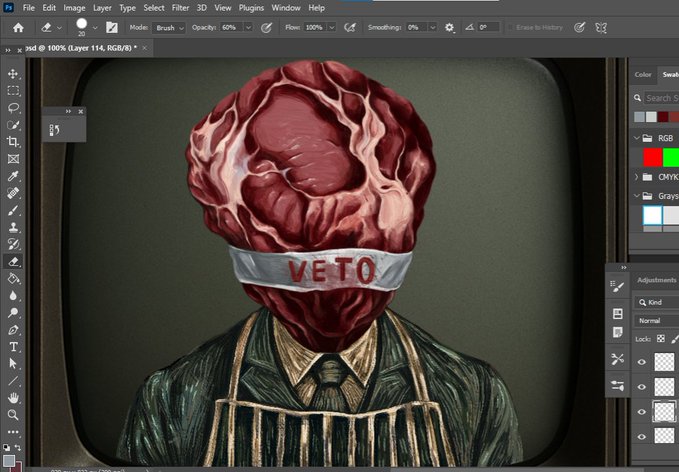679x472 pixels.
Task: Open Opacity slider dropdown arrow
Action: point(249,28)
